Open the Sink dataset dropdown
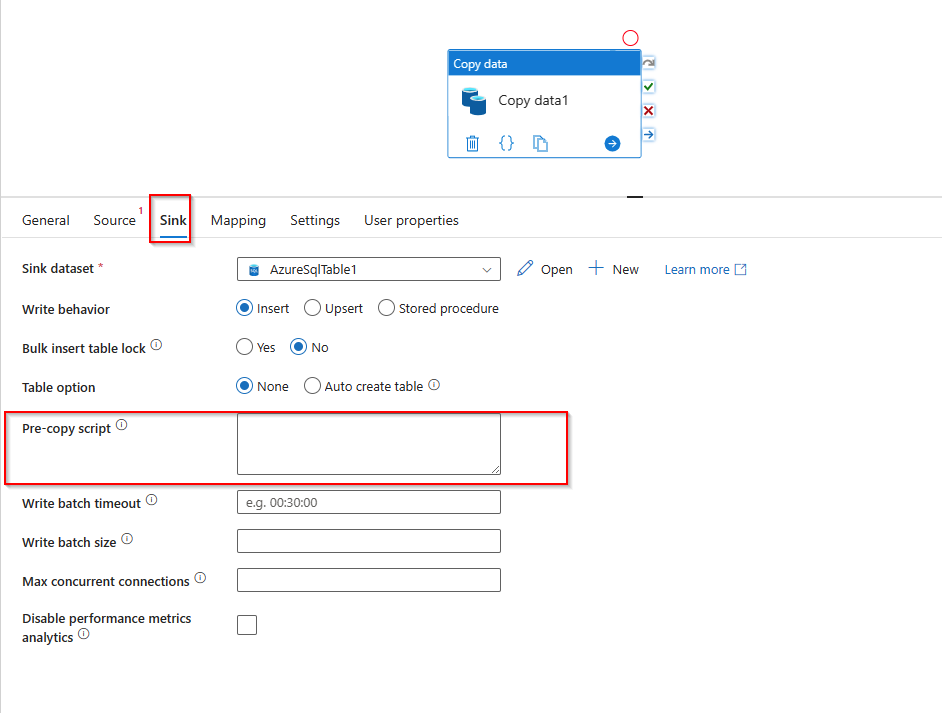 368,268
